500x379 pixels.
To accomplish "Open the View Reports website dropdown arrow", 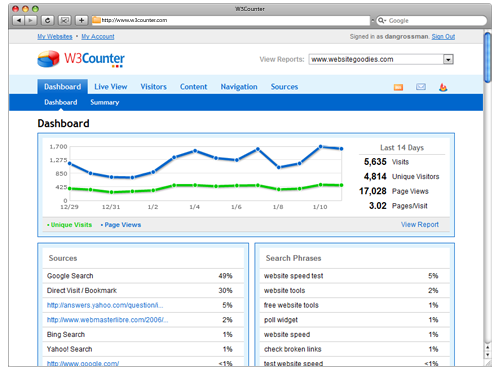I will [x=448, y=60].
